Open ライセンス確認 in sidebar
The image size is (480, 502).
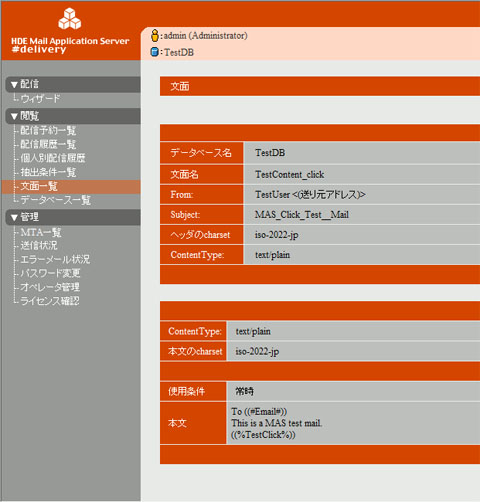pos(50,301)
